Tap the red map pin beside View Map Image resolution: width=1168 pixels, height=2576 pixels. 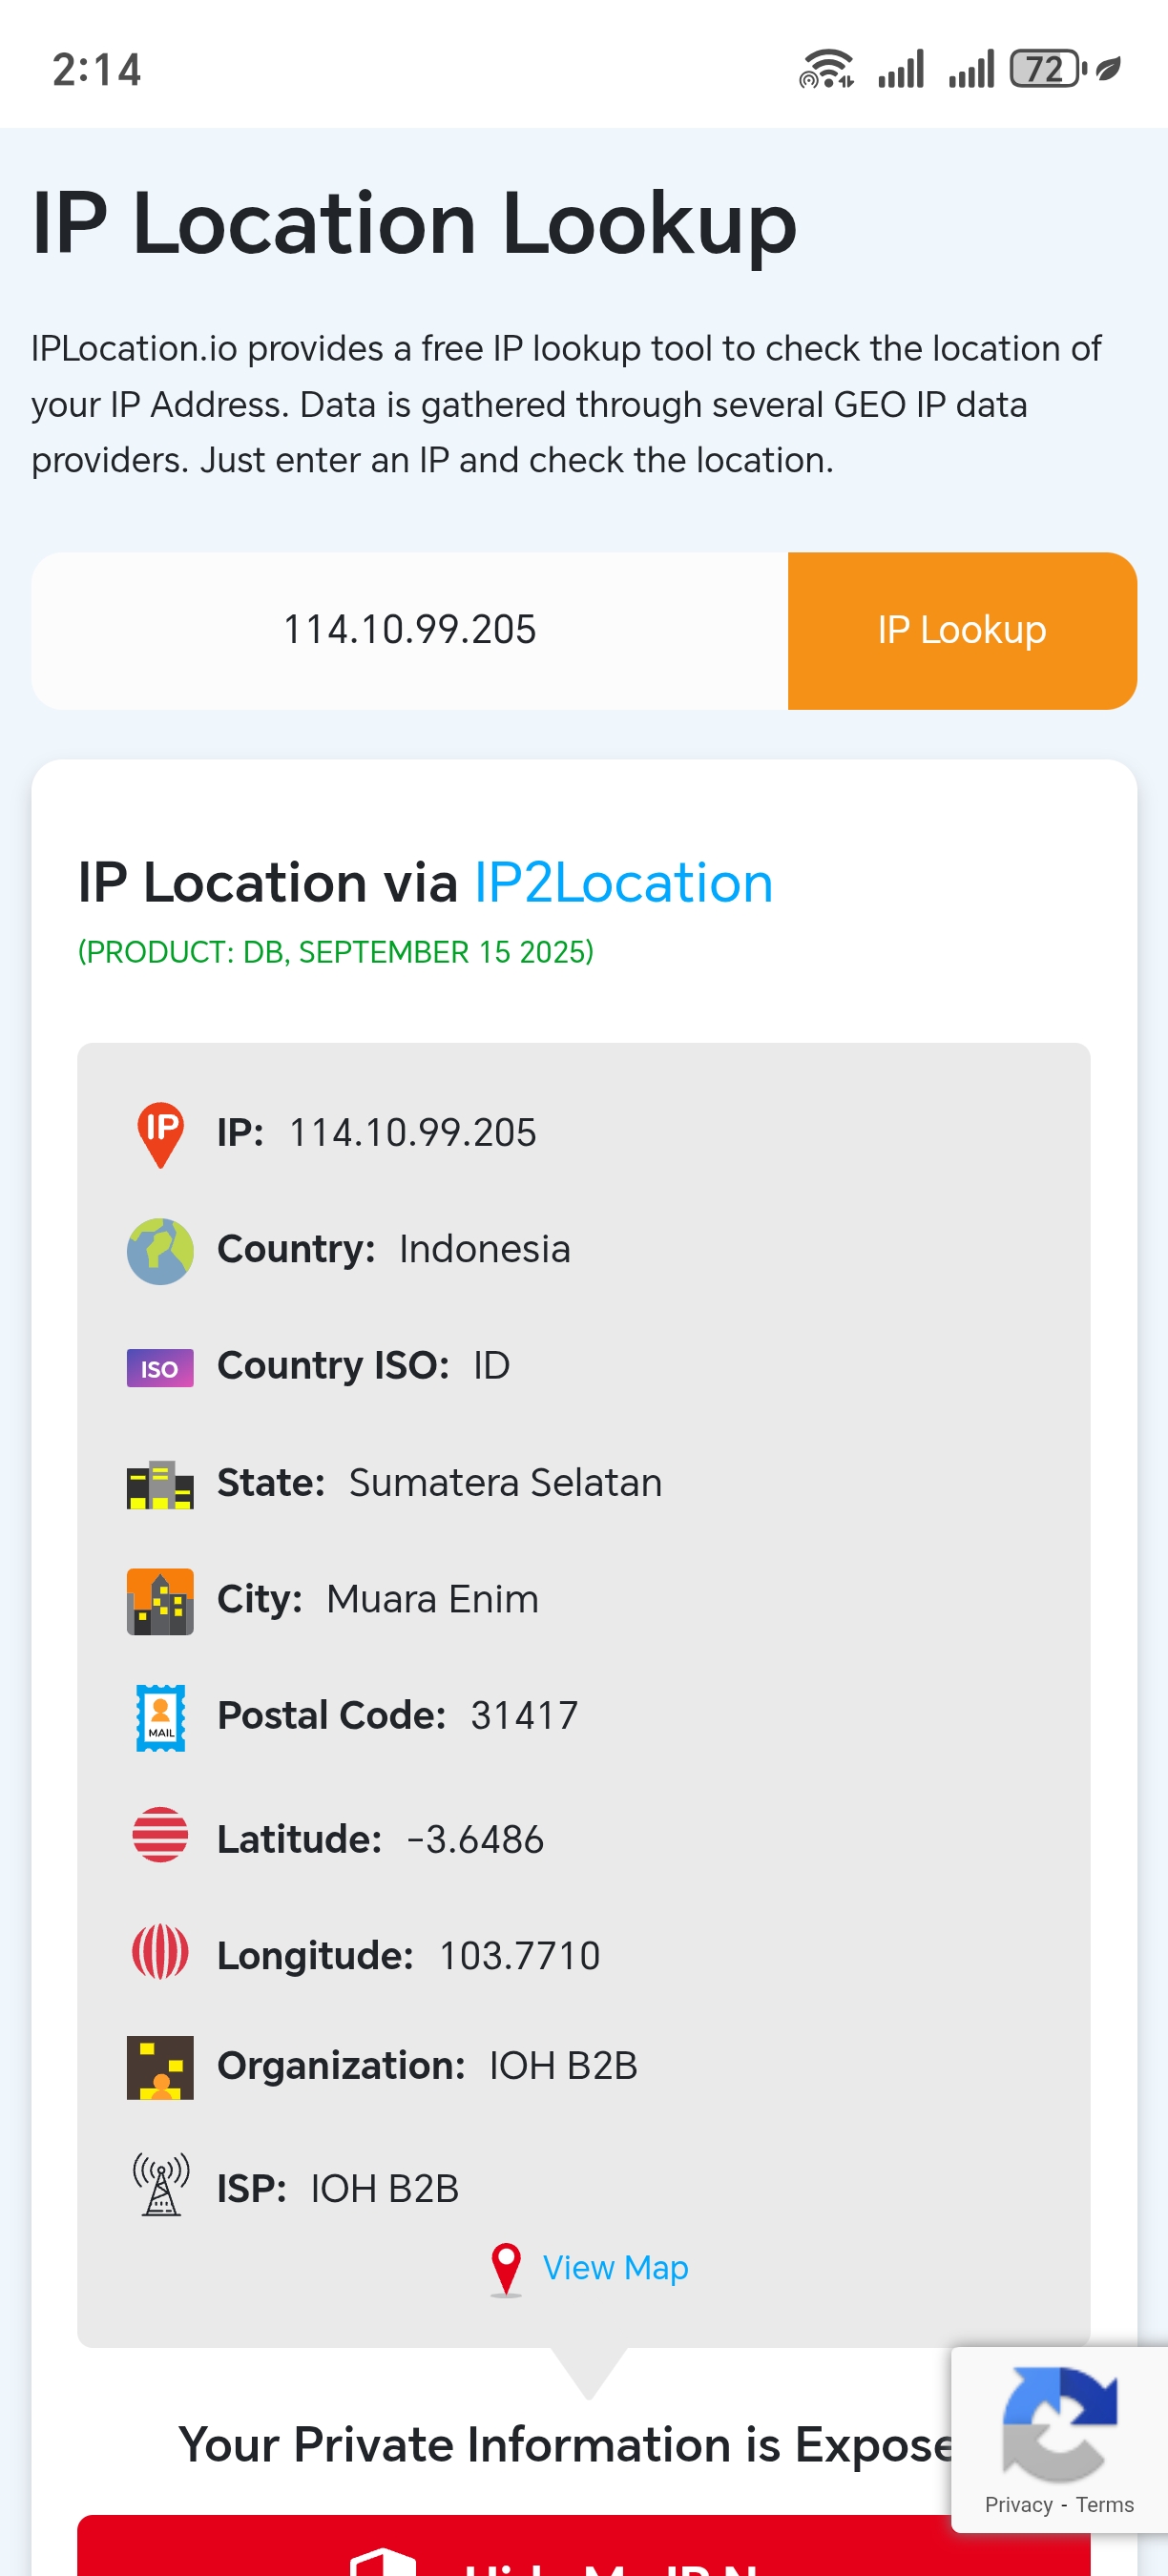click(506, 2268)
